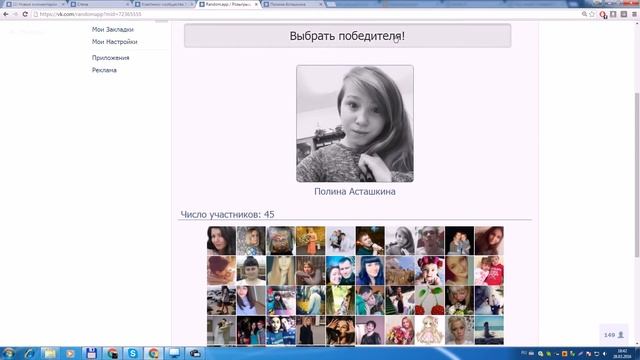Open the winner's large profile photo
This screenshot has height=360, width=640.
(355, 124)
